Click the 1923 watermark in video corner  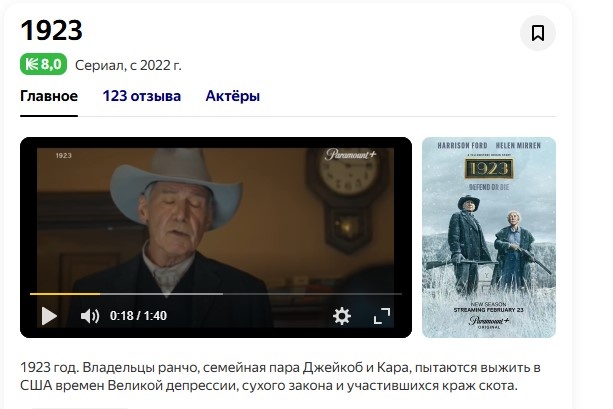(63, 156)
